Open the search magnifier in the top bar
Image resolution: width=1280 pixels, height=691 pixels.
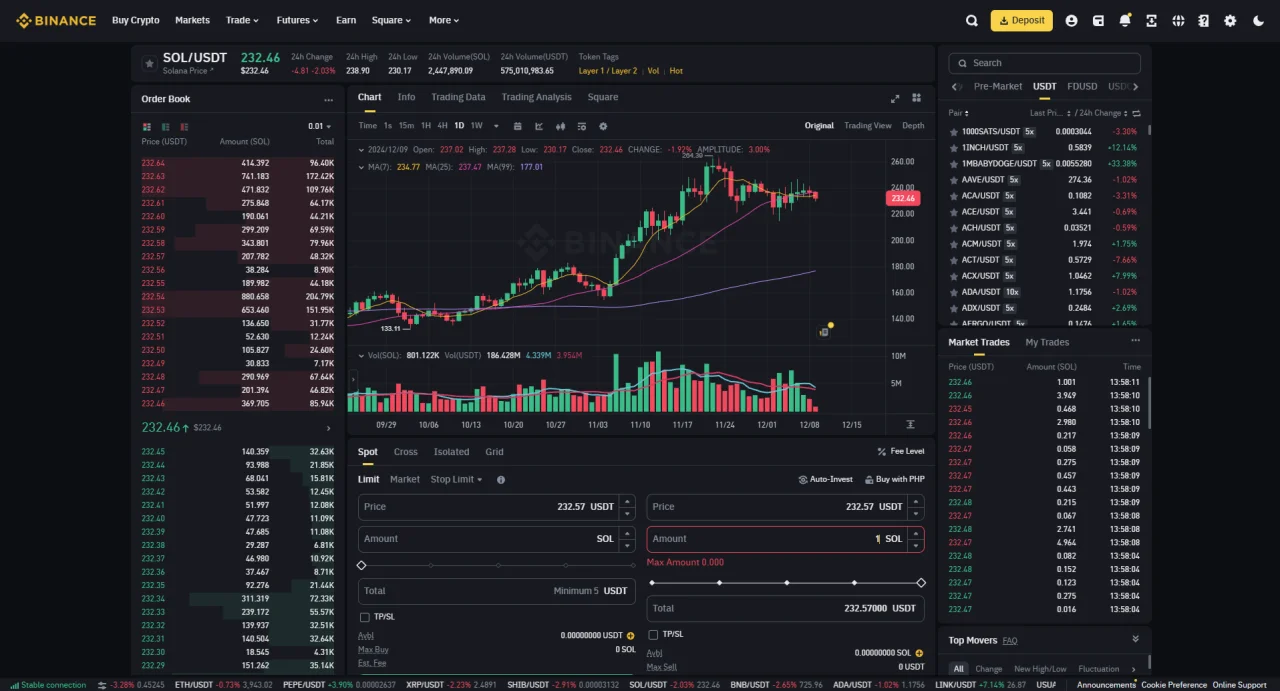(972, 20)
